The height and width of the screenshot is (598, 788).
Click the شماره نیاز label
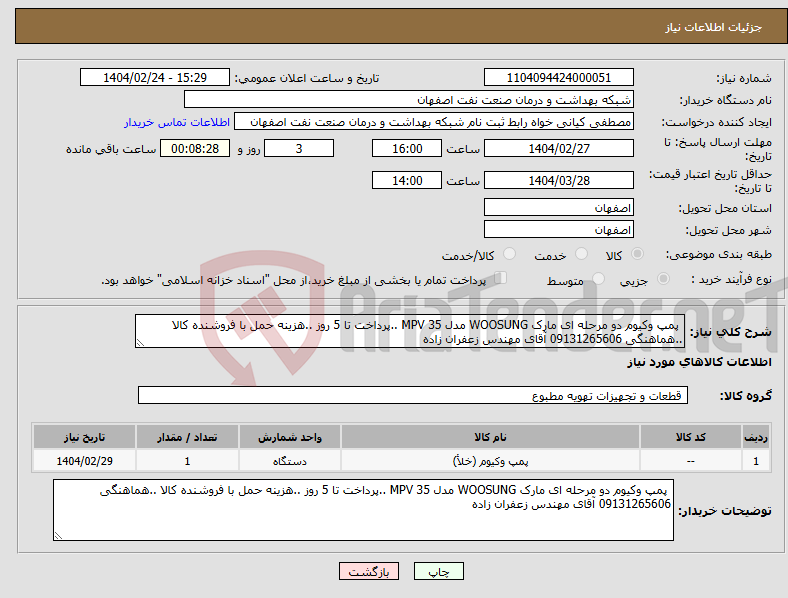point(744,78)
